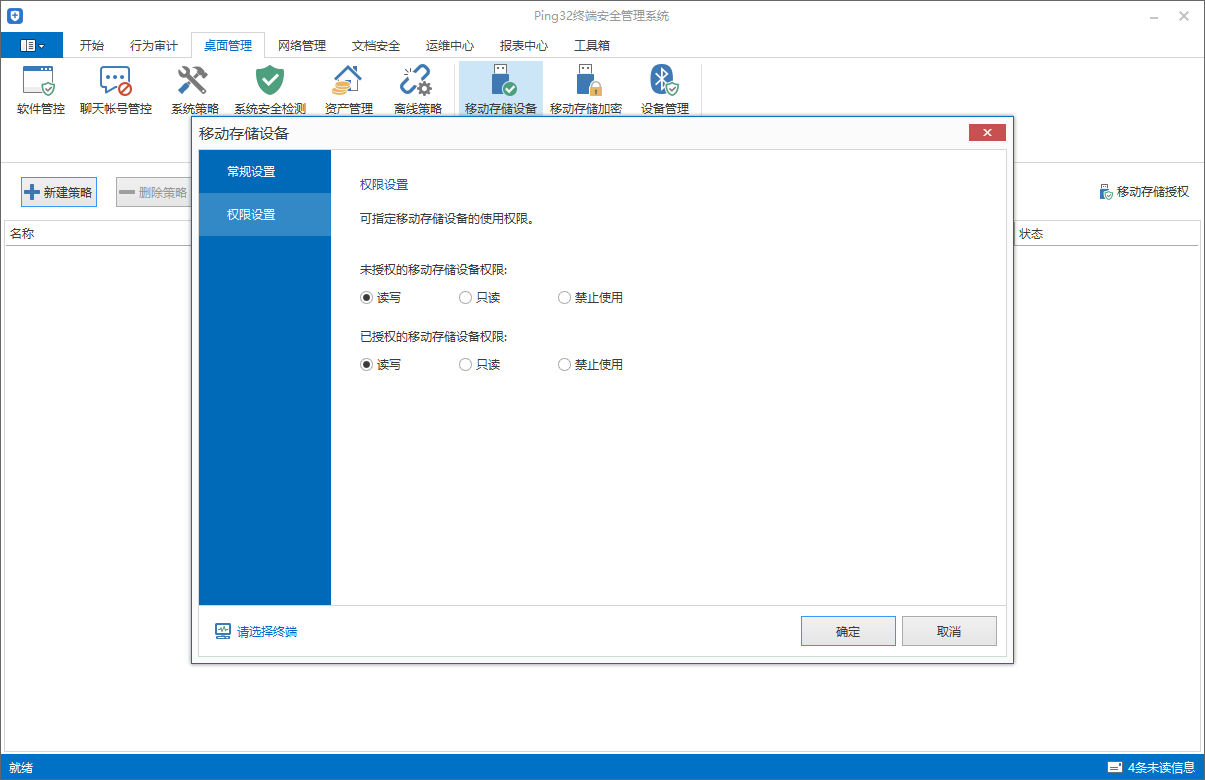The image size is (1205, 780).
Task: Switch to the 报表中心 ribbon tab
Action: click(524, 46)
